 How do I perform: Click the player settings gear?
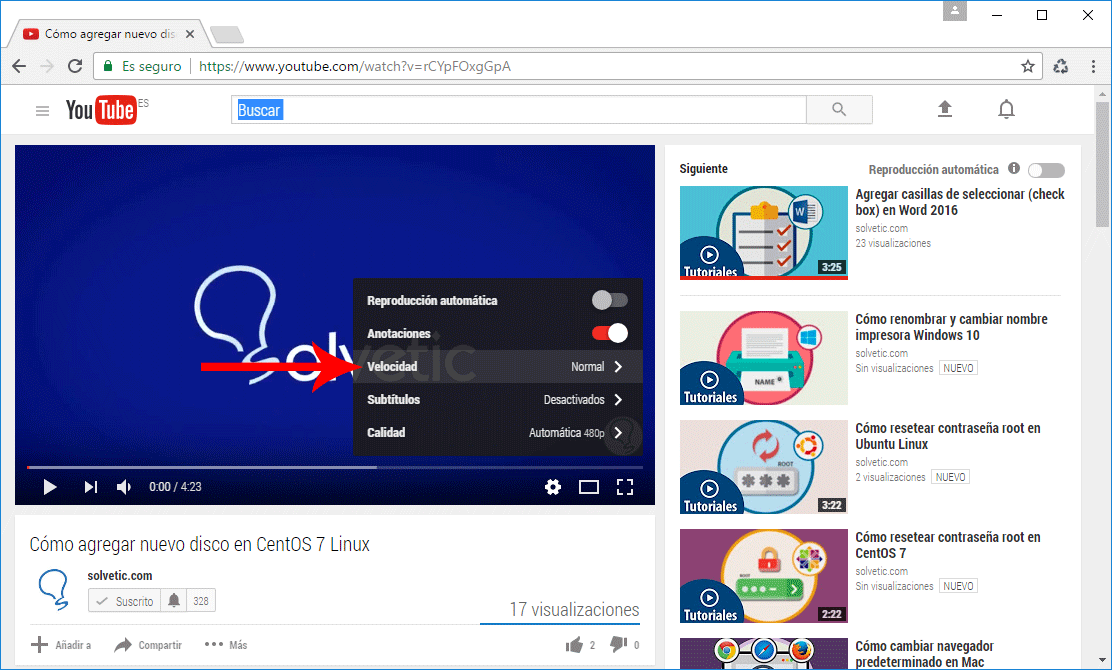[x=552, y=487]
